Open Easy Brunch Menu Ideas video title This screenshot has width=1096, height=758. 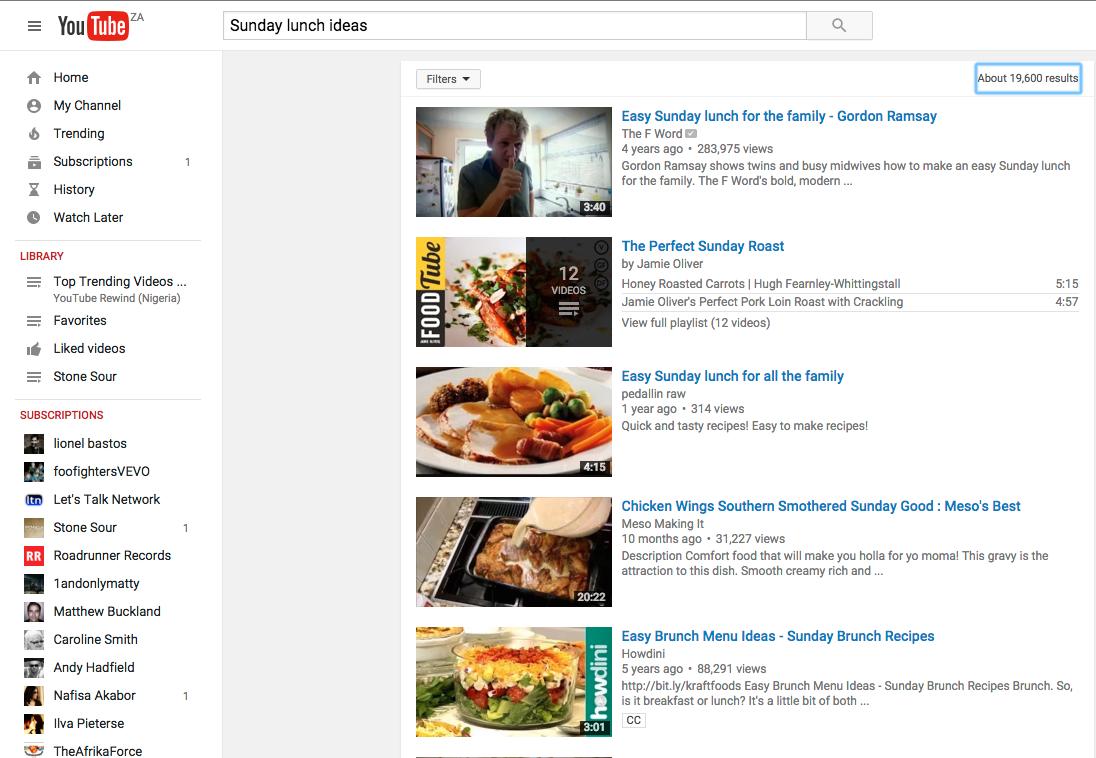coord(778,636)
